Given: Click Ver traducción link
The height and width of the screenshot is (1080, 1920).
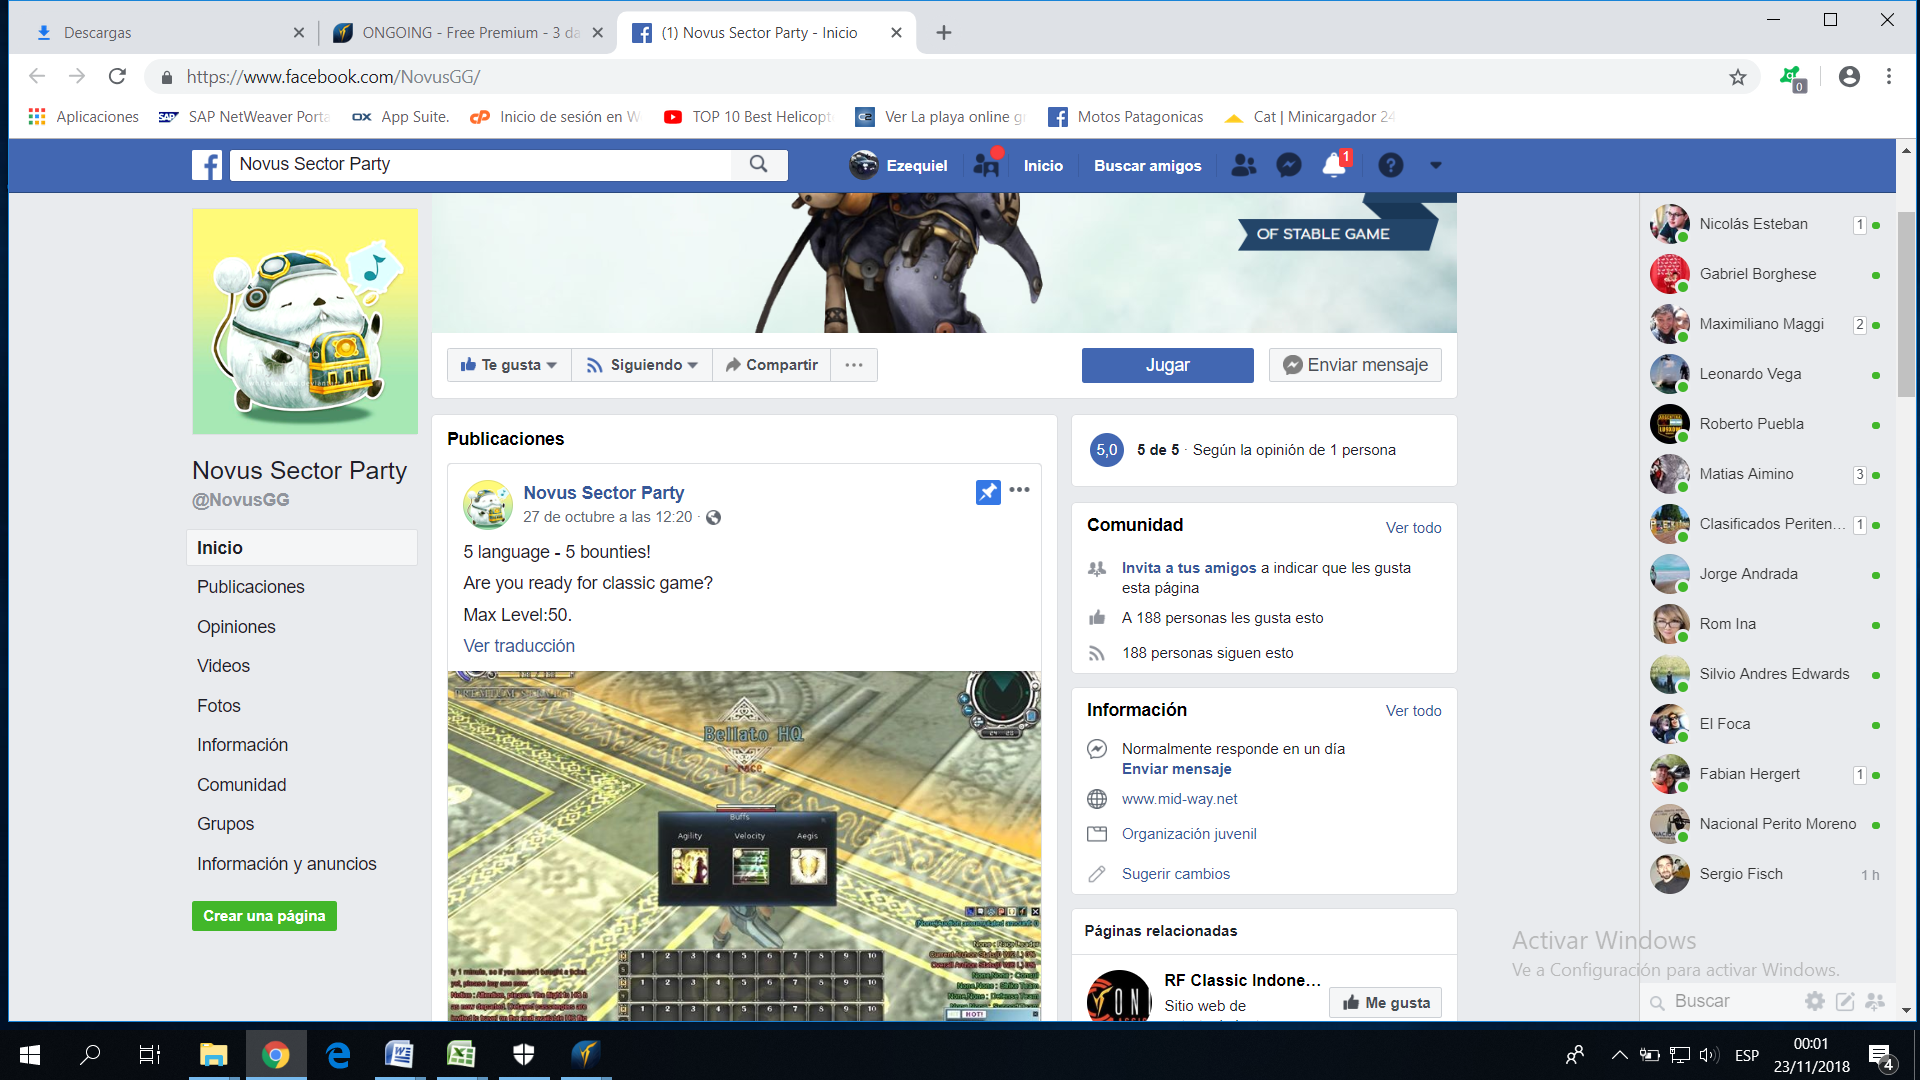Looking at the screenshot, I should pos(519,646).
